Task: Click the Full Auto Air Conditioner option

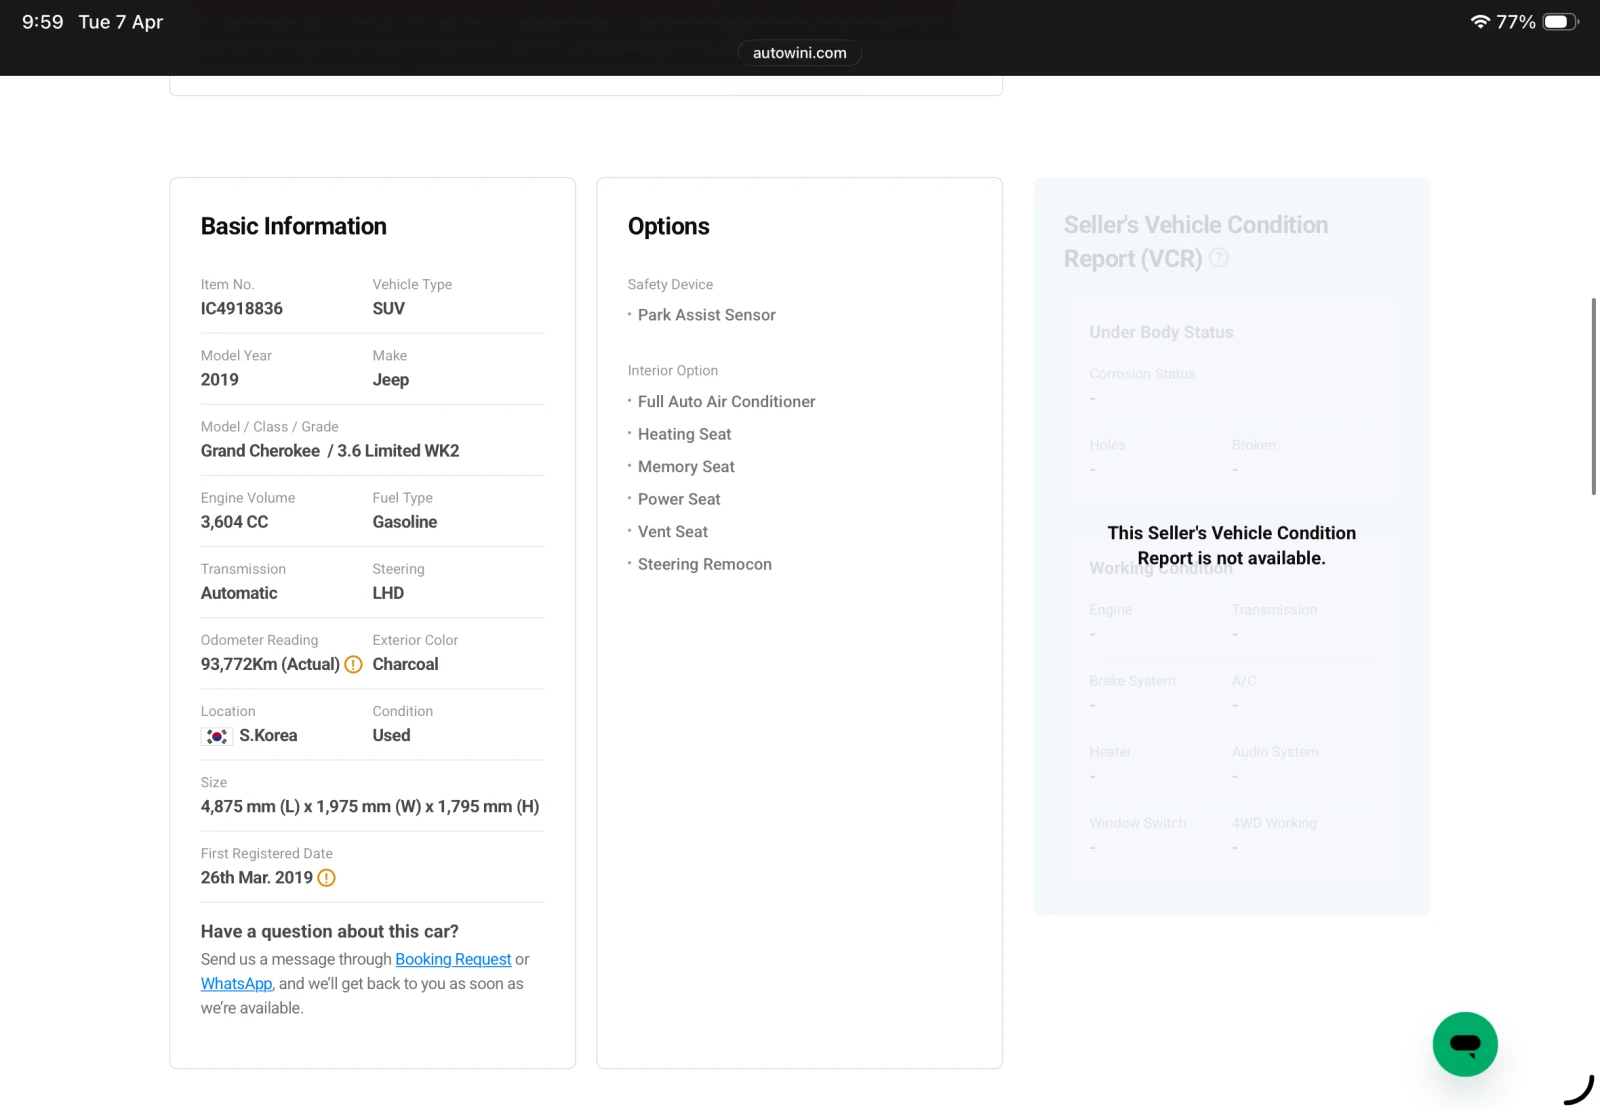Action: pyautogui.click(x=726, y=401)
